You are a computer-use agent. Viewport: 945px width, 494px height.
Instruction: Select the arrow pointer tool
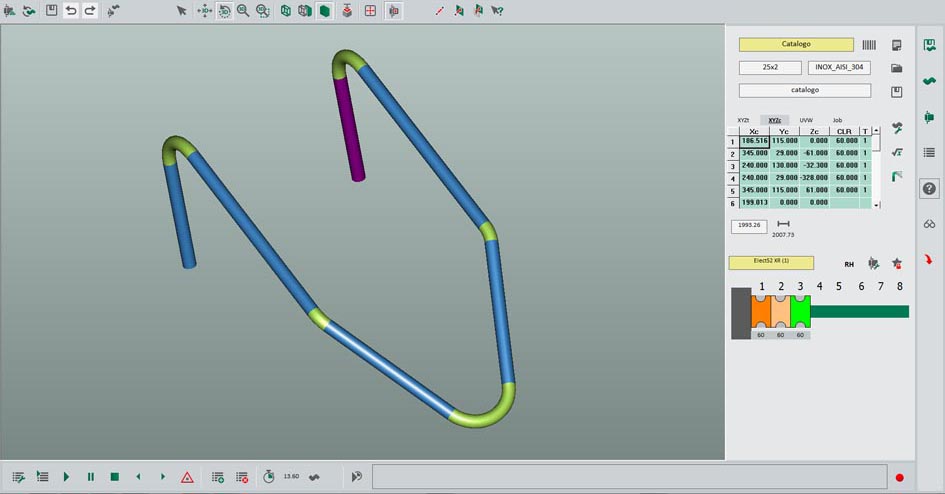pos(181,11)
